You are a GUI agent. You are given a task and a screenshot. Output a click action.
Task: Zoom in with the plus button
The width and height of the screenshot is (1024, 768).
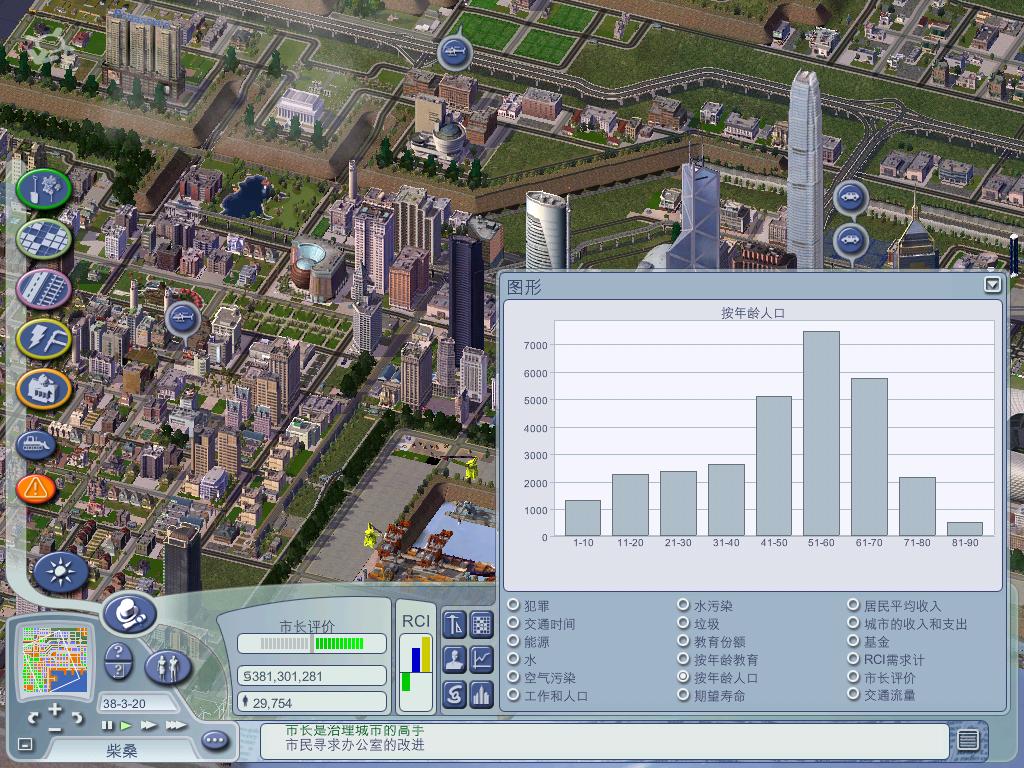click(55, 709)
